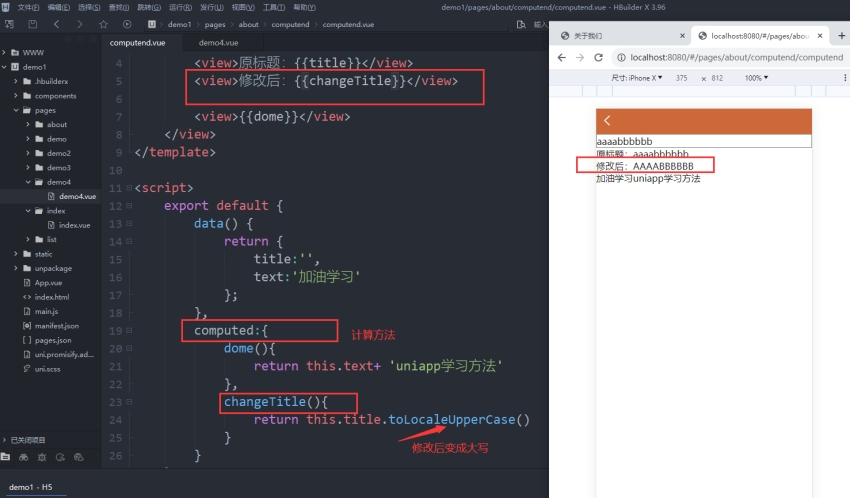This screenshot has height=498, width=850.
Task: Select the demo1 - H5 console tab
Action: tap(31, 487)
